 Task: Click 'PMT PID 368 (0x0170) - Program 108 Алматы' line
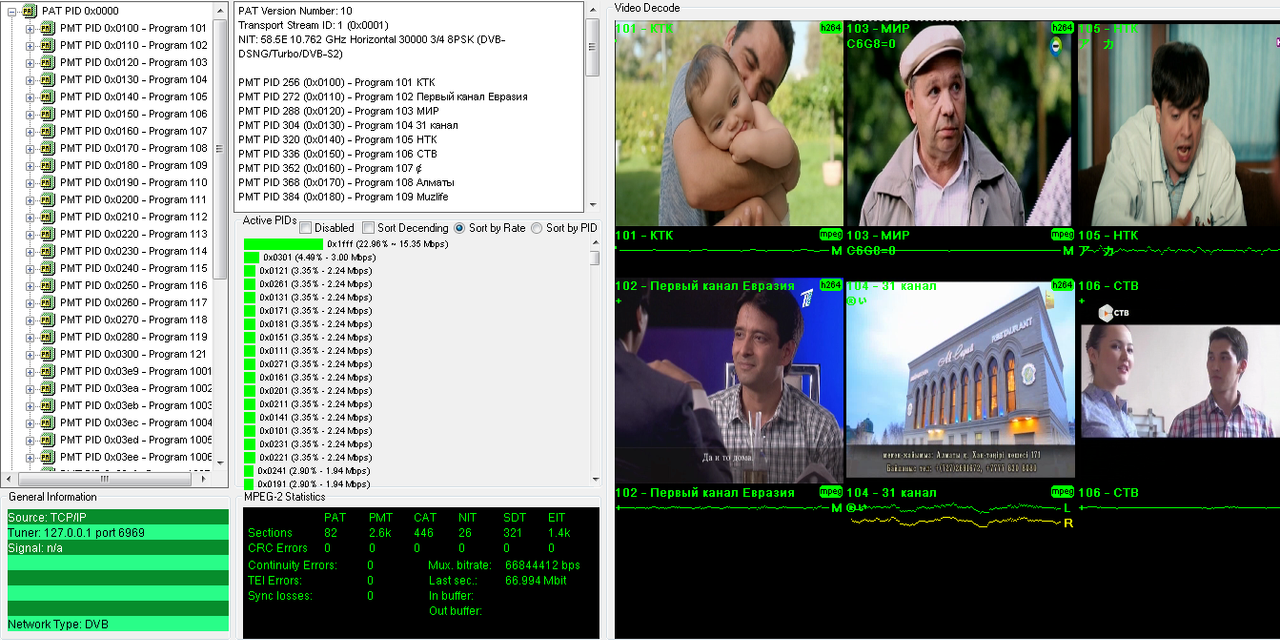click(347, 183)
